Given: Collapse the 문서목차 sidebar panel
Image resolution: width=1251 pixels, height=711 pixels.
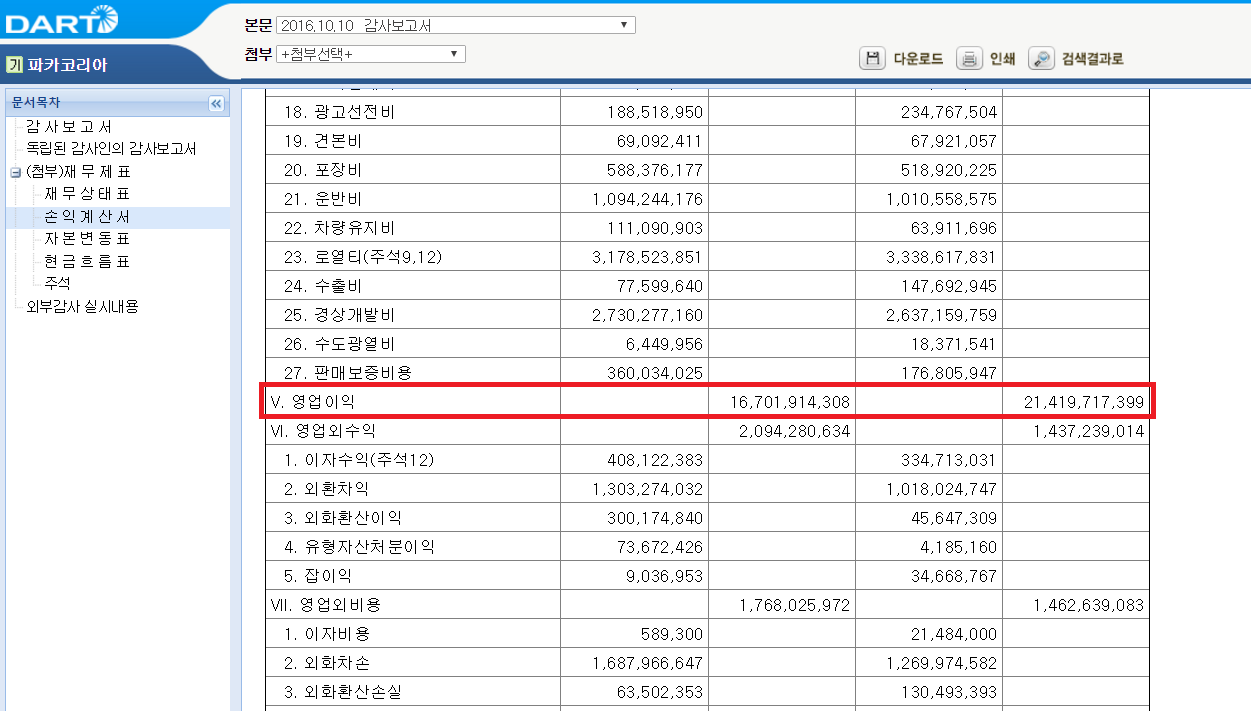Looking at the screenshot, I should click(x=216, y=103).
